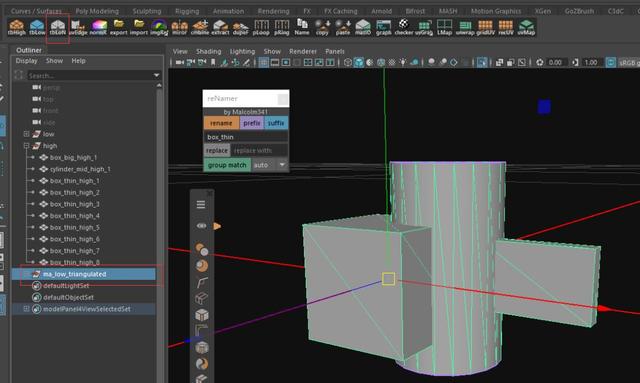Click the pRing shelf icon
Screen dimensions: 640x383
[282, 27]
